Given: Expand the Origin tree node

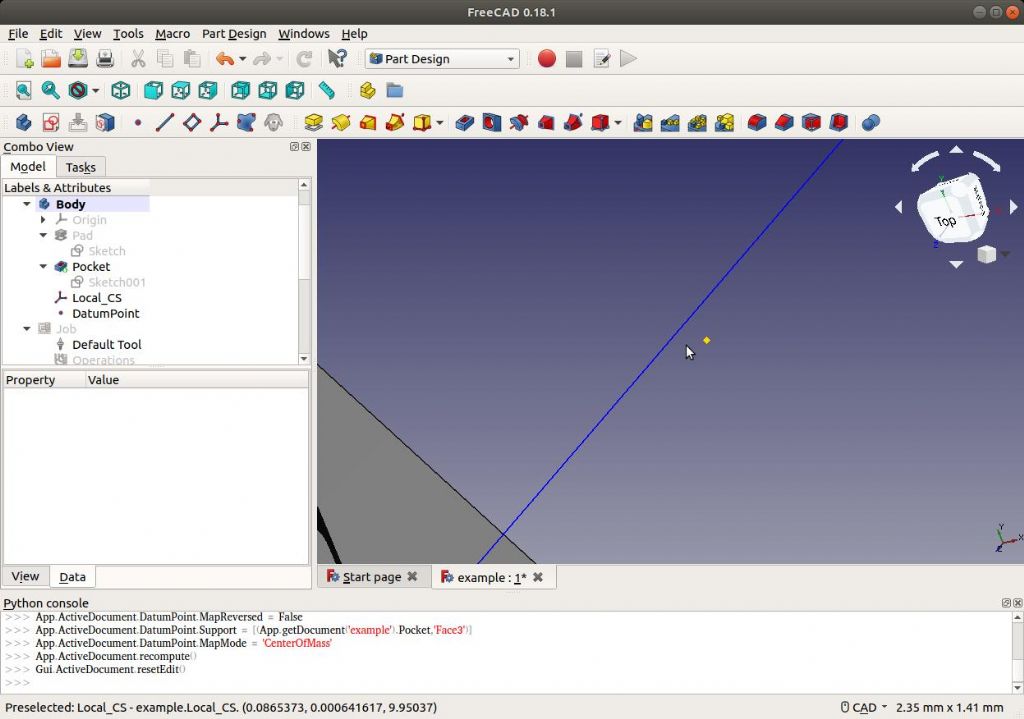Looking at the screenshot, I should (x=43, y=219).
